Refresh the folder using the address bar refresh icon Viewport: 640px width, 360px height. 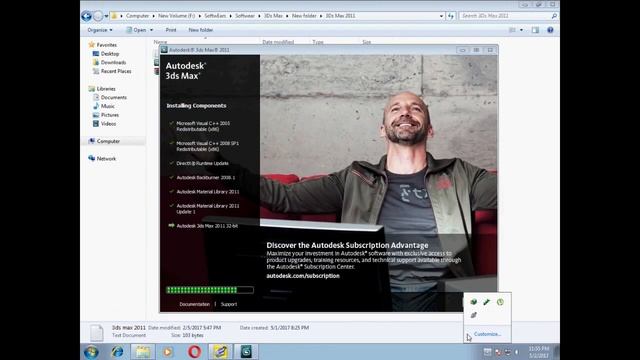click(451, 16)
